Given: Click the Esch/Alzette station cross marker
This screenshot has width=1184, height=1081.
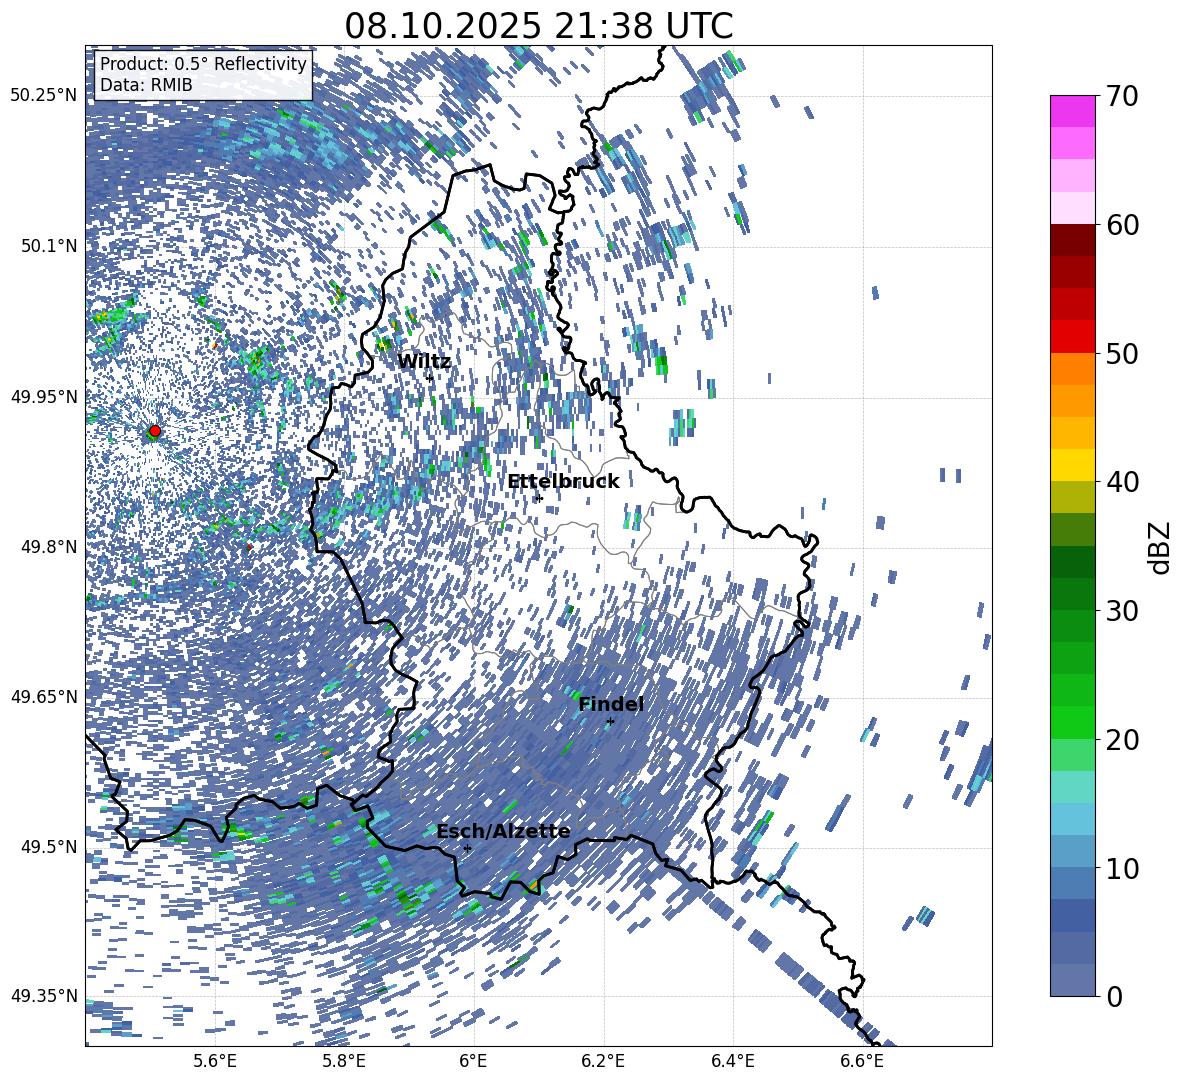Looking at the screenshot, I should coord(467,848).
